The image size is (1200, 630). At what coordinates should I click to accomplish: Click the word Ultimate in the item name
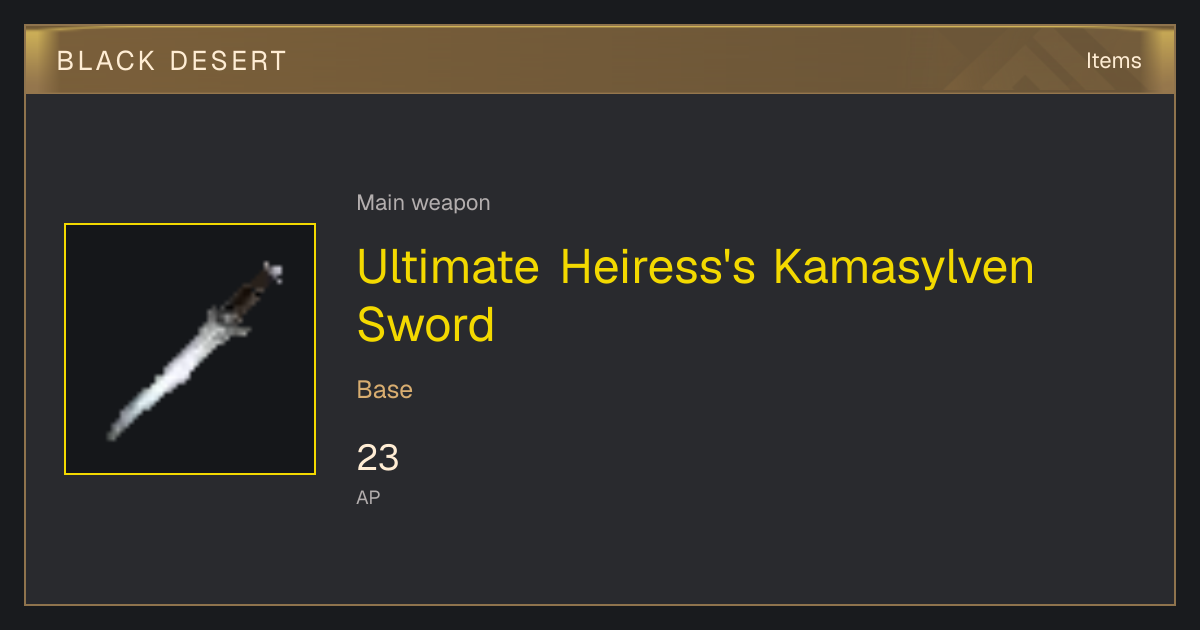(x=447, y=268)
